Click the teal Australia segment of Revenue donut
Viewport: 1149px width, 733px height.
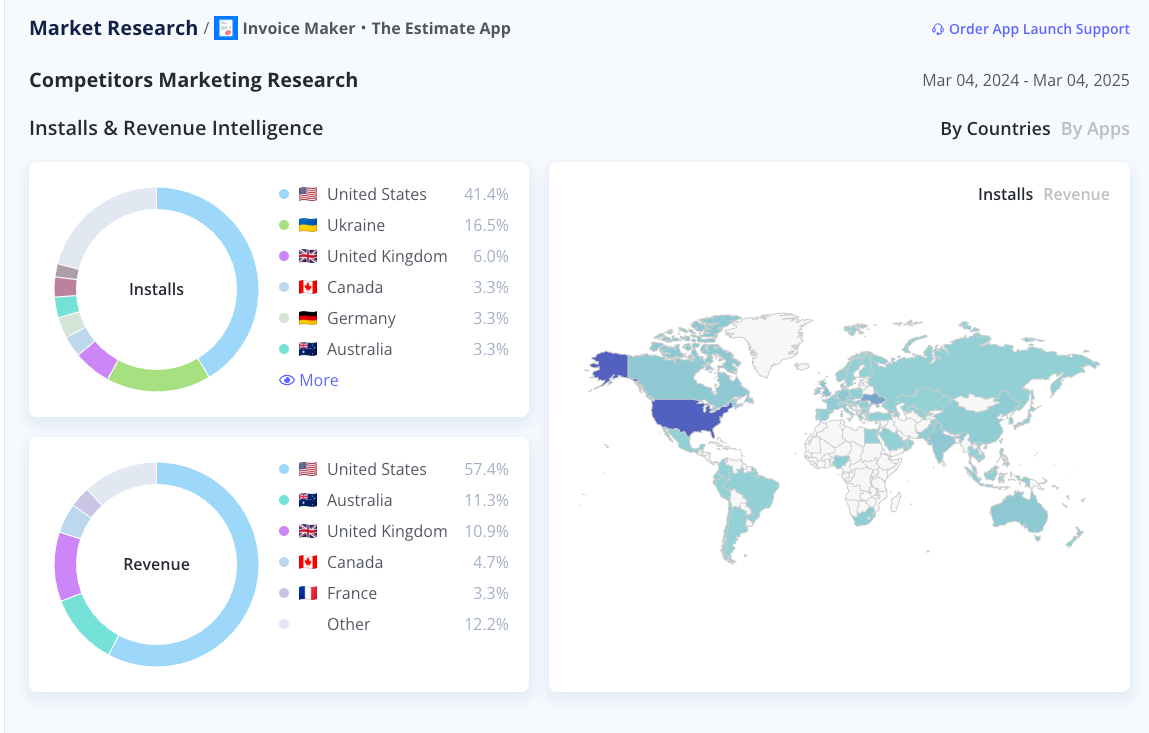click(x=88, y=624)
